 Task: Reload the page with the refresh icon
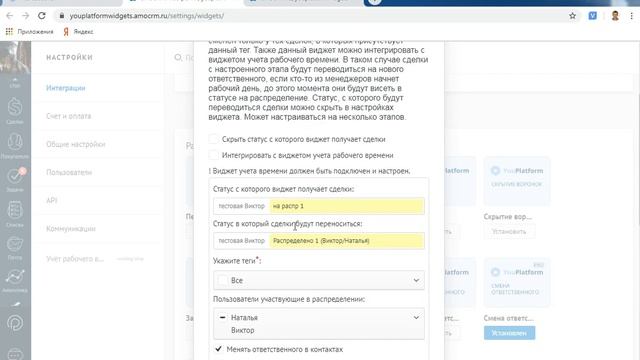42,16
